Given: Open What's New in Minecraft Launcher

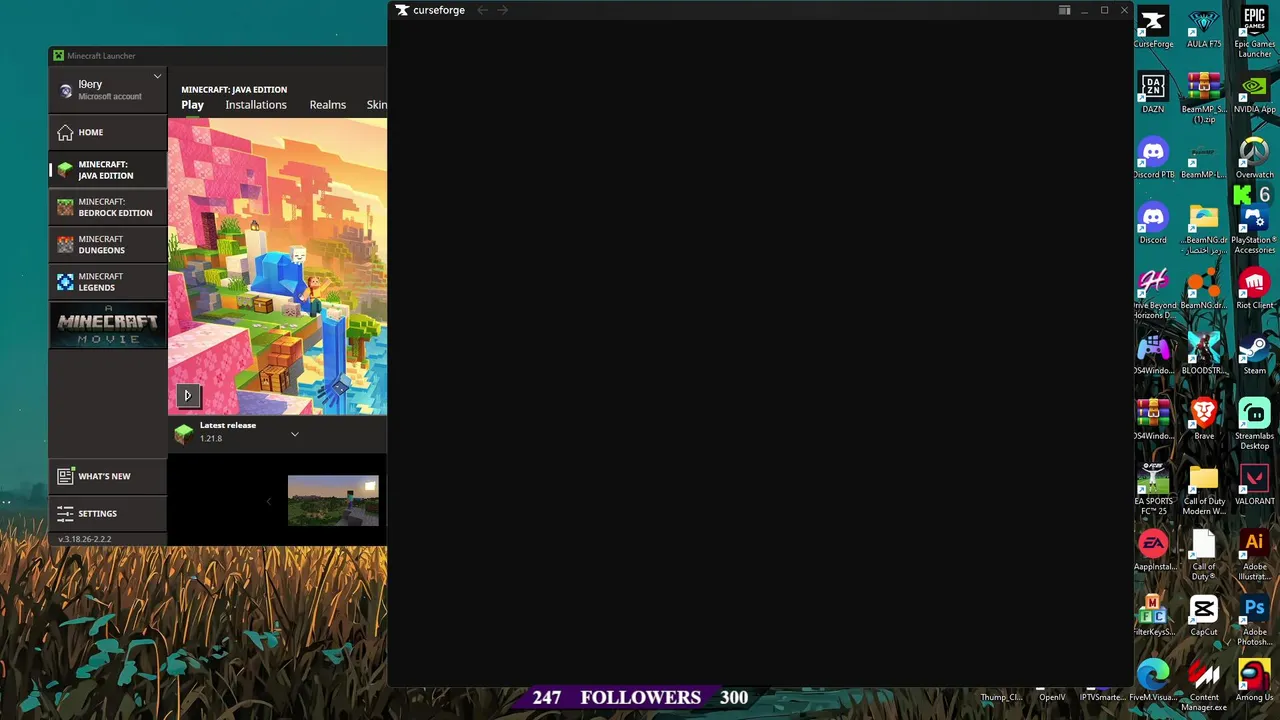Looking at the screenshot, I should coord(108,476).
